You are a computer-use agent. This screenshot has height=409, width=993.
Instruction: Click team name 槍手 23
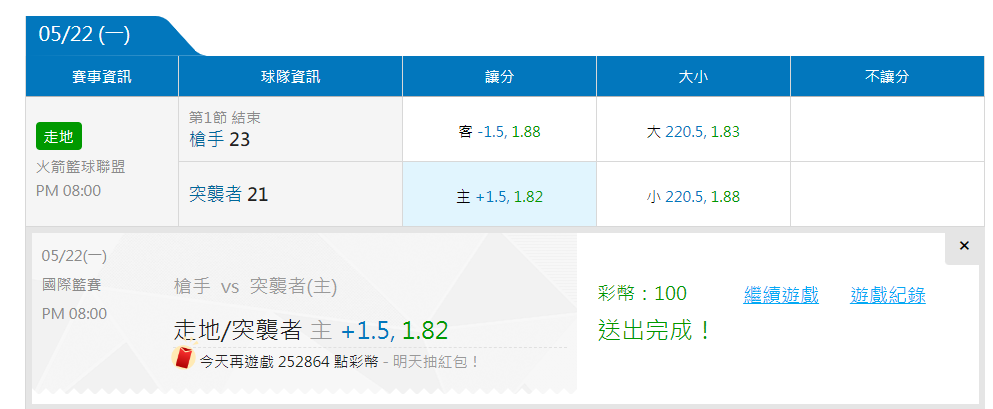coord(220,139)
